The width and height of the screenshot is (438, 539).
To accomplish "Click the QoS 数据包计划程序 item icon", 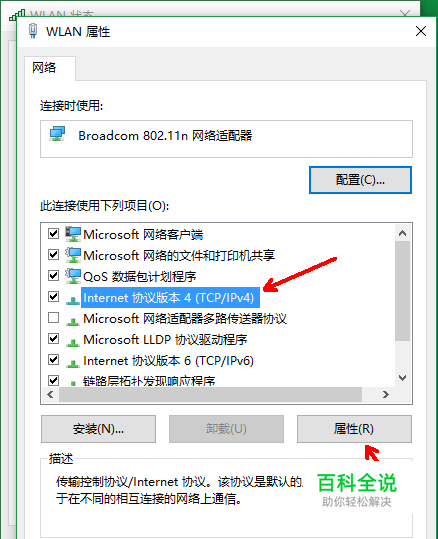I will [73, 276].
